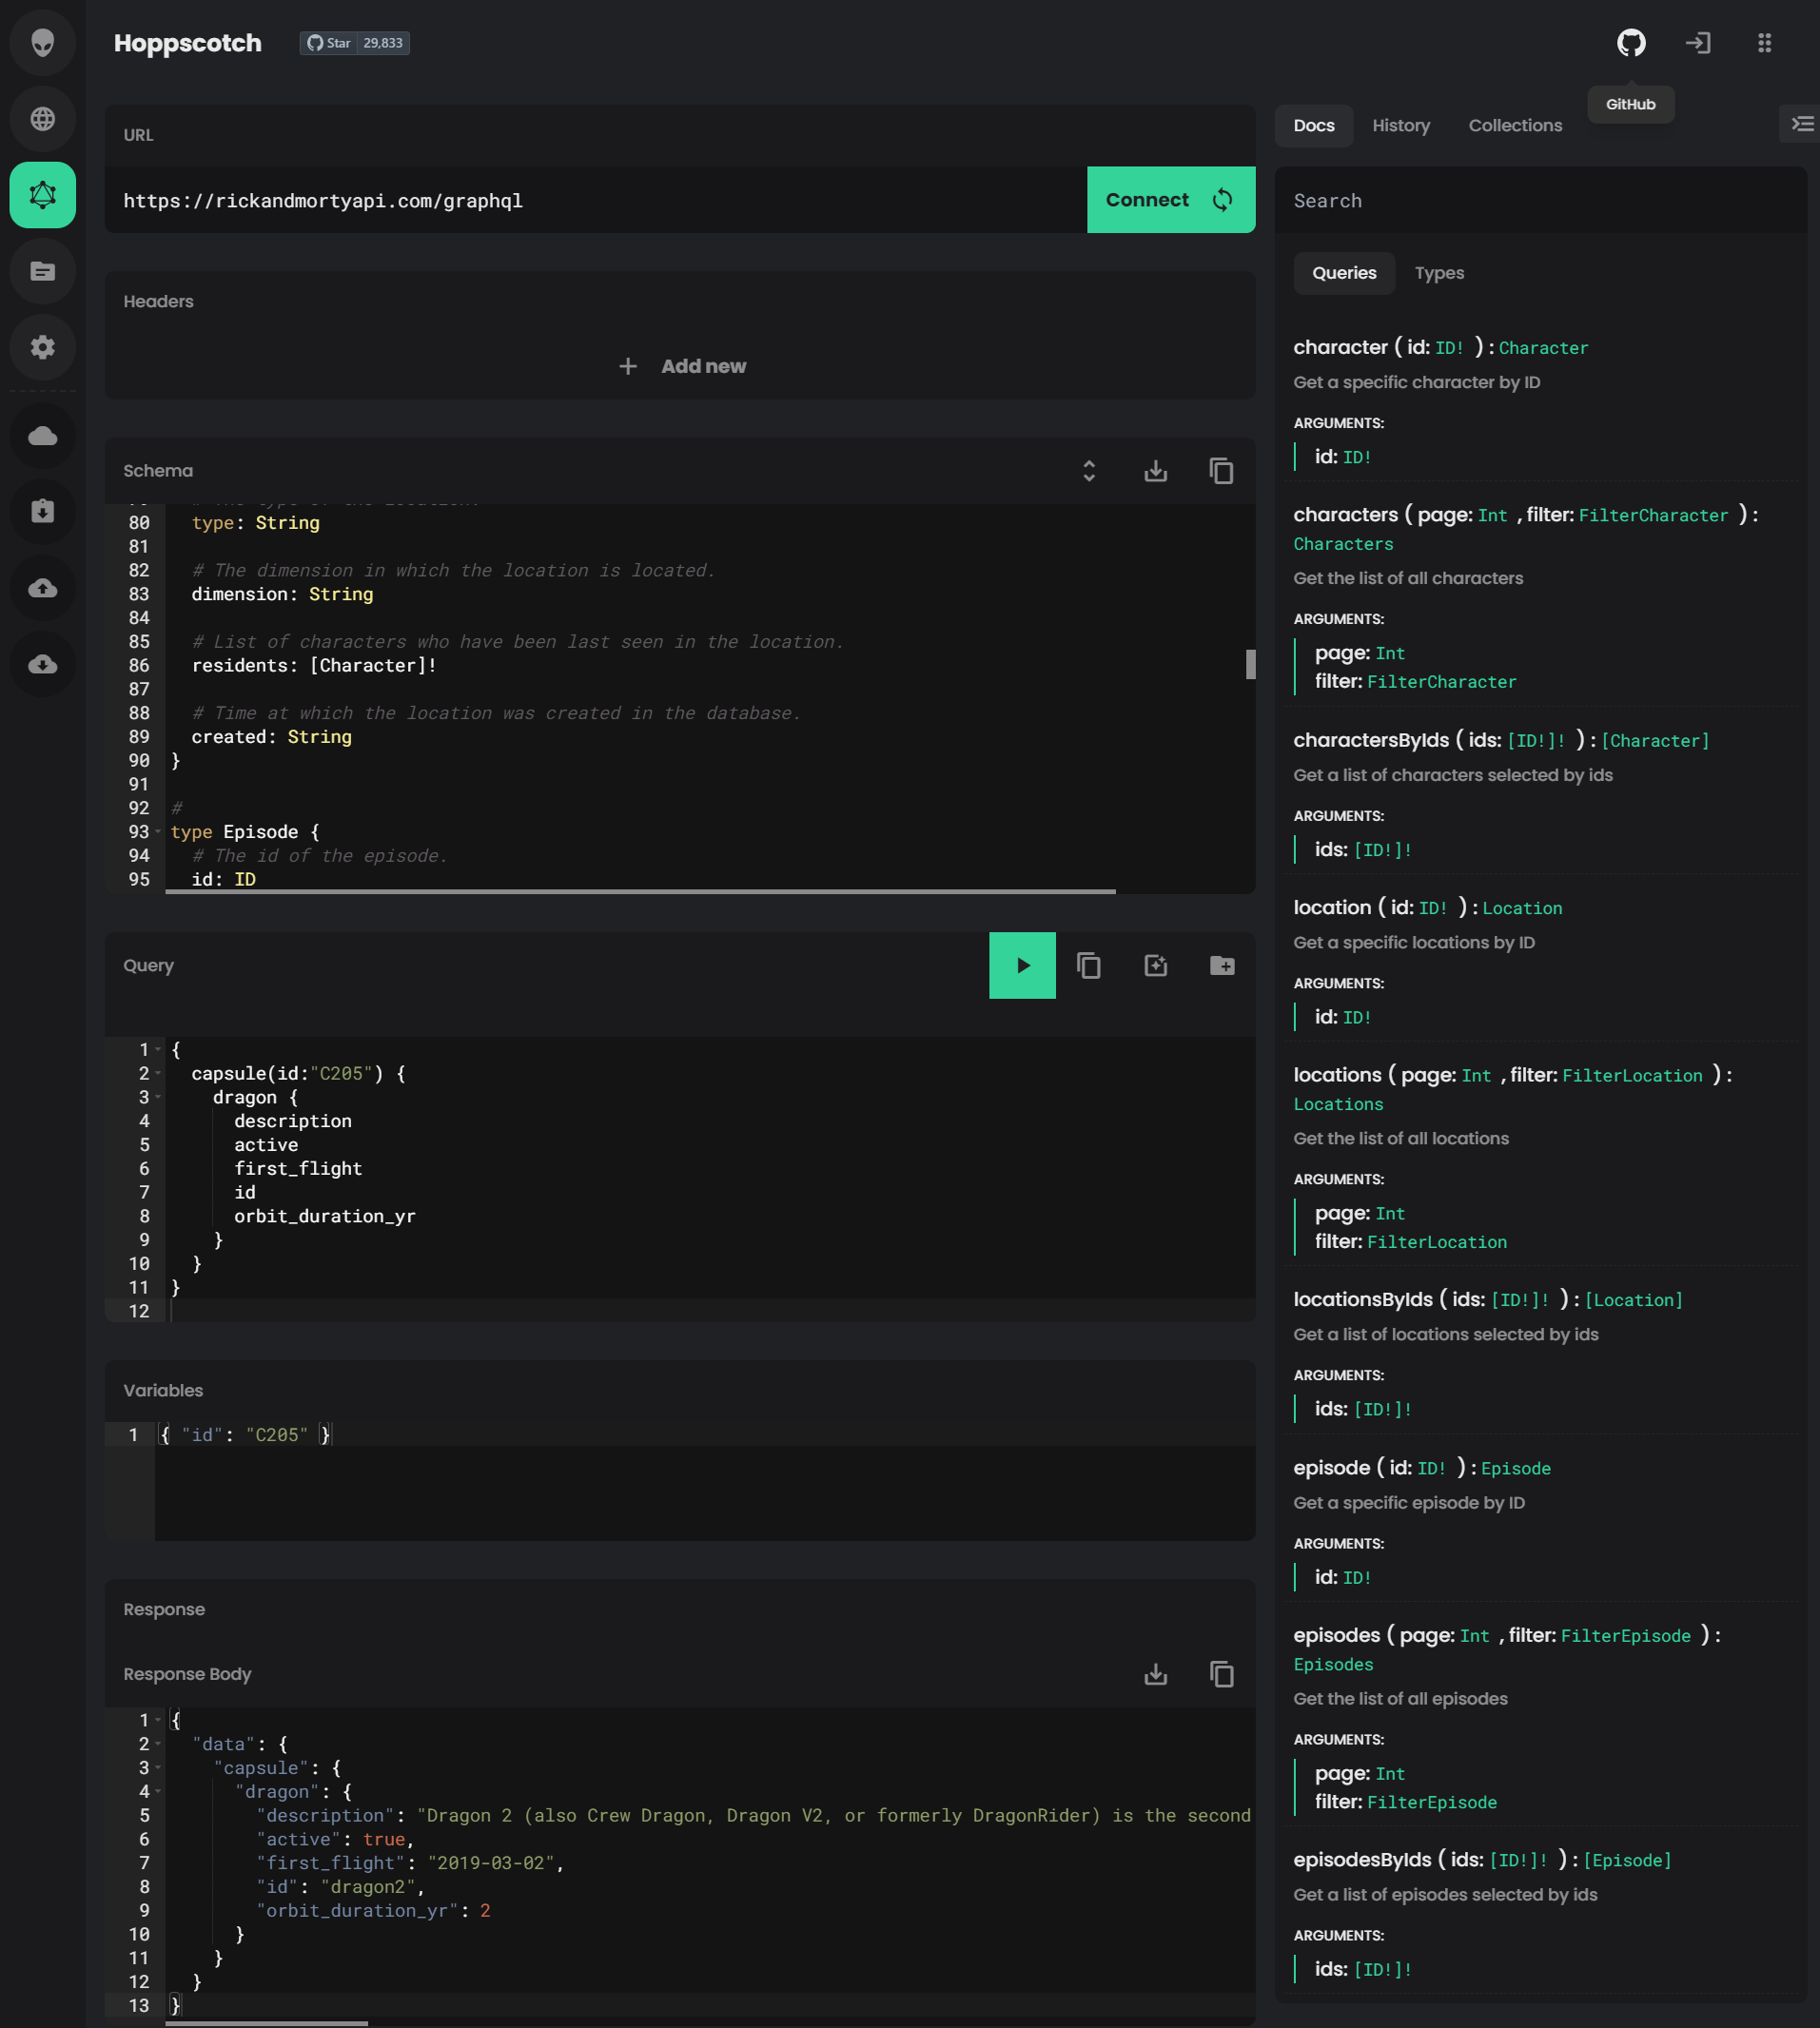
Task: Save query to collection folder icon
Action: pyautogui.click(x=1221, y=965)
